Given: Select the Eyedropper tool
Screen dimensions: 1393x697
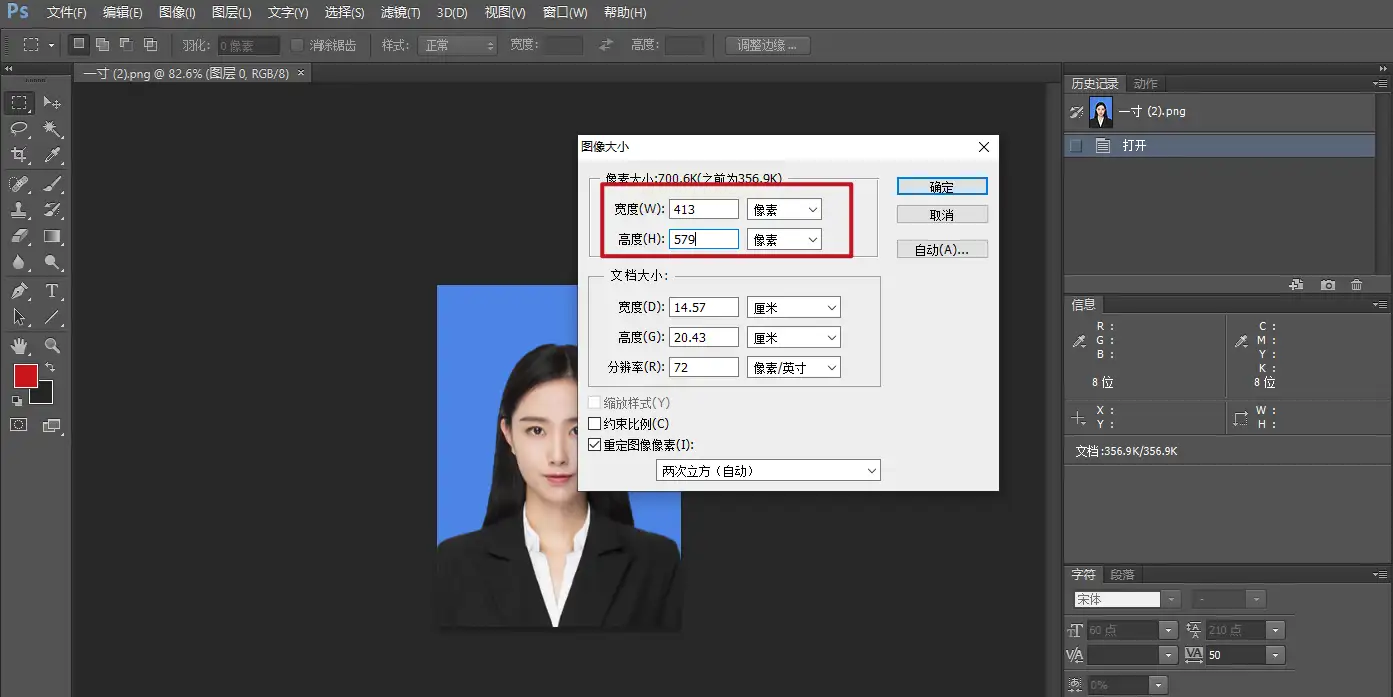Looking at the screenshot, I should tap(52, 155).
